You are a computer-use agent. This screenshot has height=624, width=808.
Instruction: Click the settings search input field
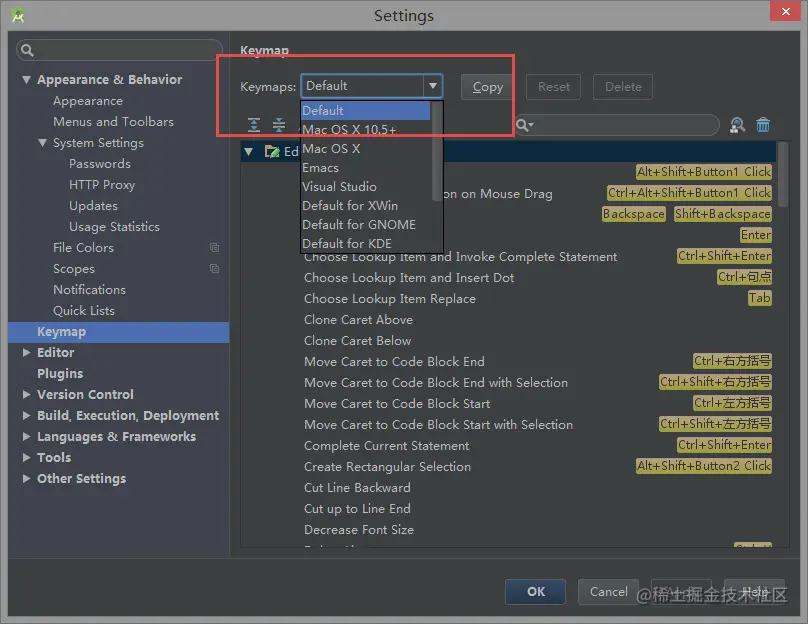click(x=120, y=50)
